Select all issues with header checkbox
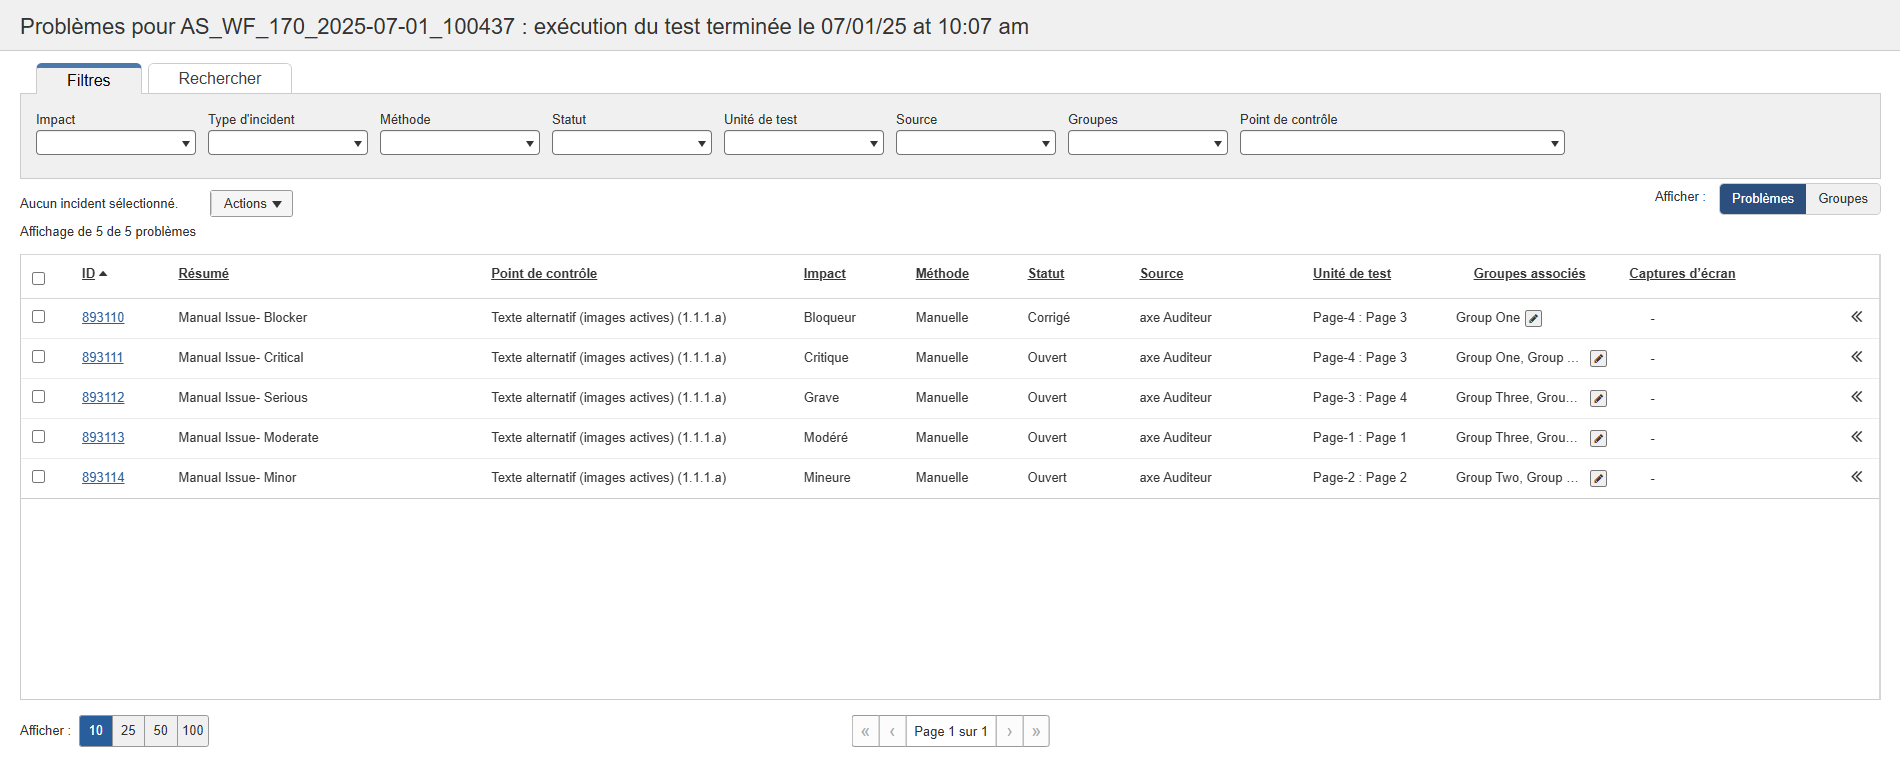1900x763 pixels. 39,278
